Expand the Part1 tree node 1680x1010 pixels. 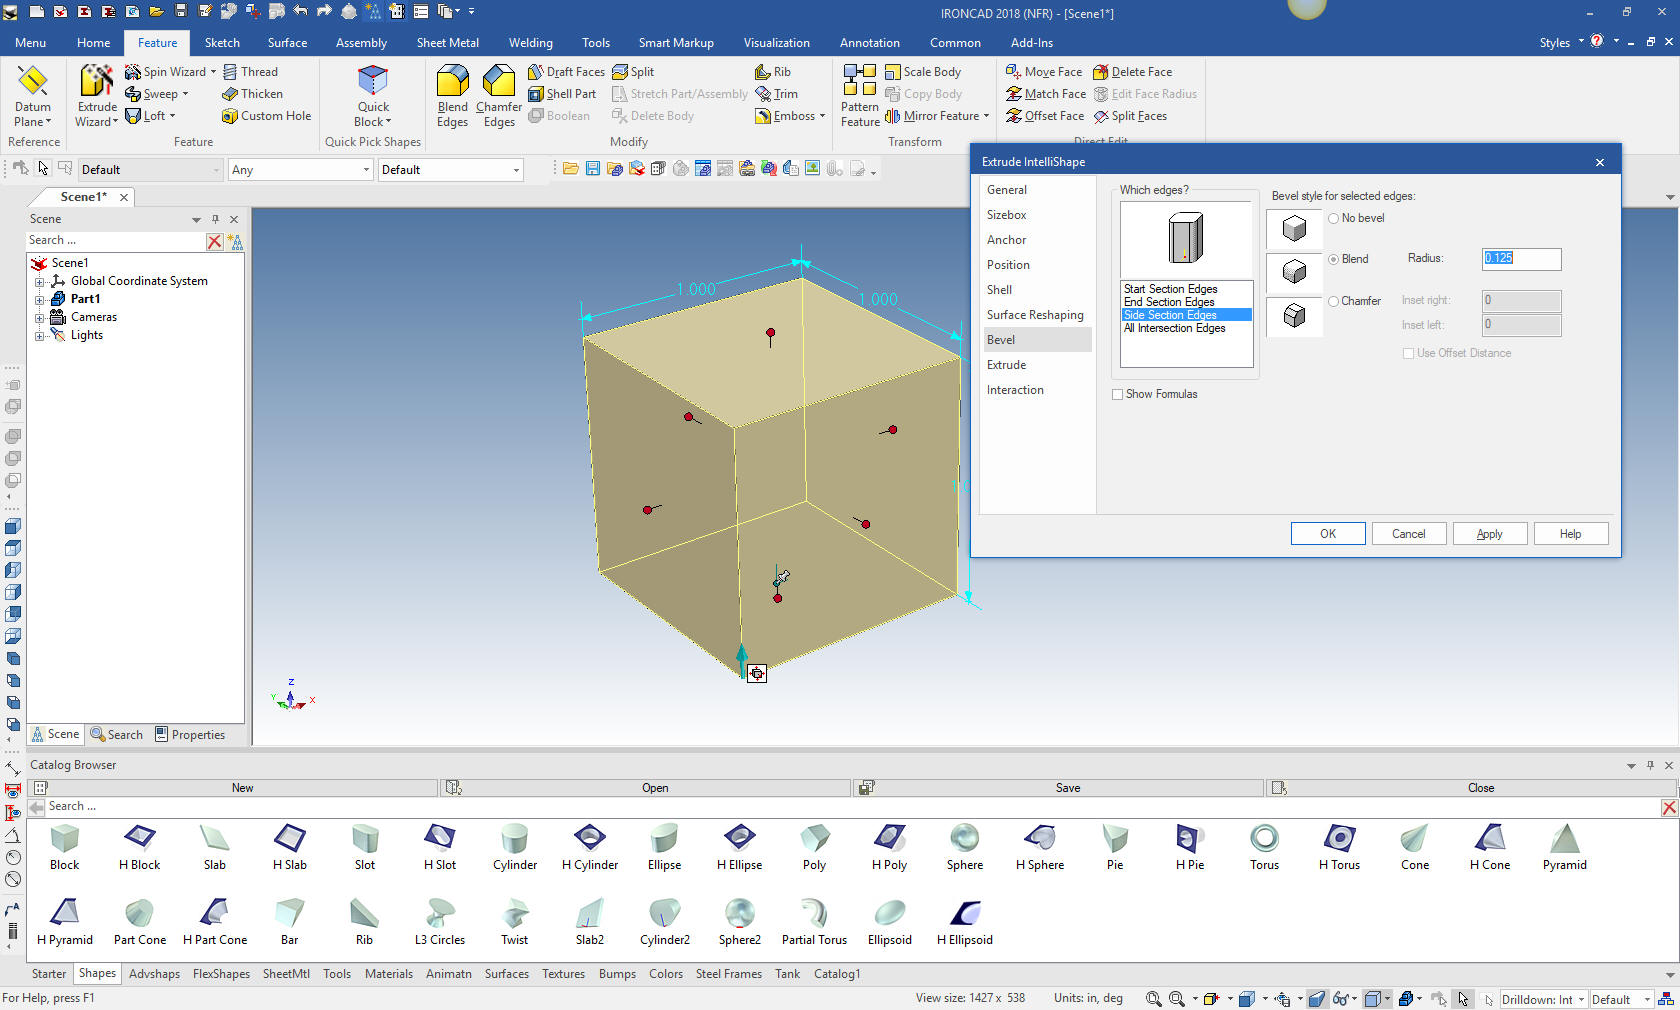[x=40, y=299]
